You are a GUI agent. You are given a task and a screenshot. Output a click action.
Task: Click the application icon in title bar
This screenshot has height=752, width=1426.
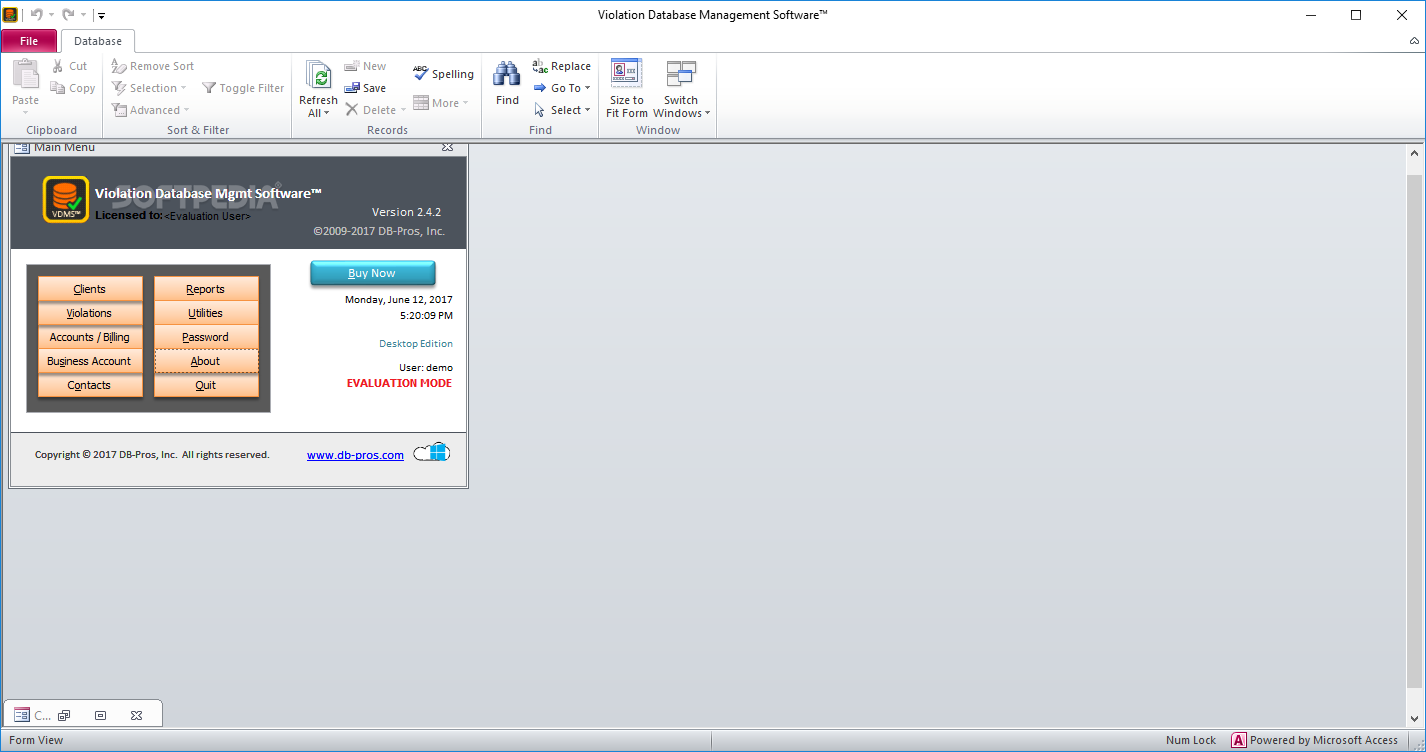click(10, 15)
